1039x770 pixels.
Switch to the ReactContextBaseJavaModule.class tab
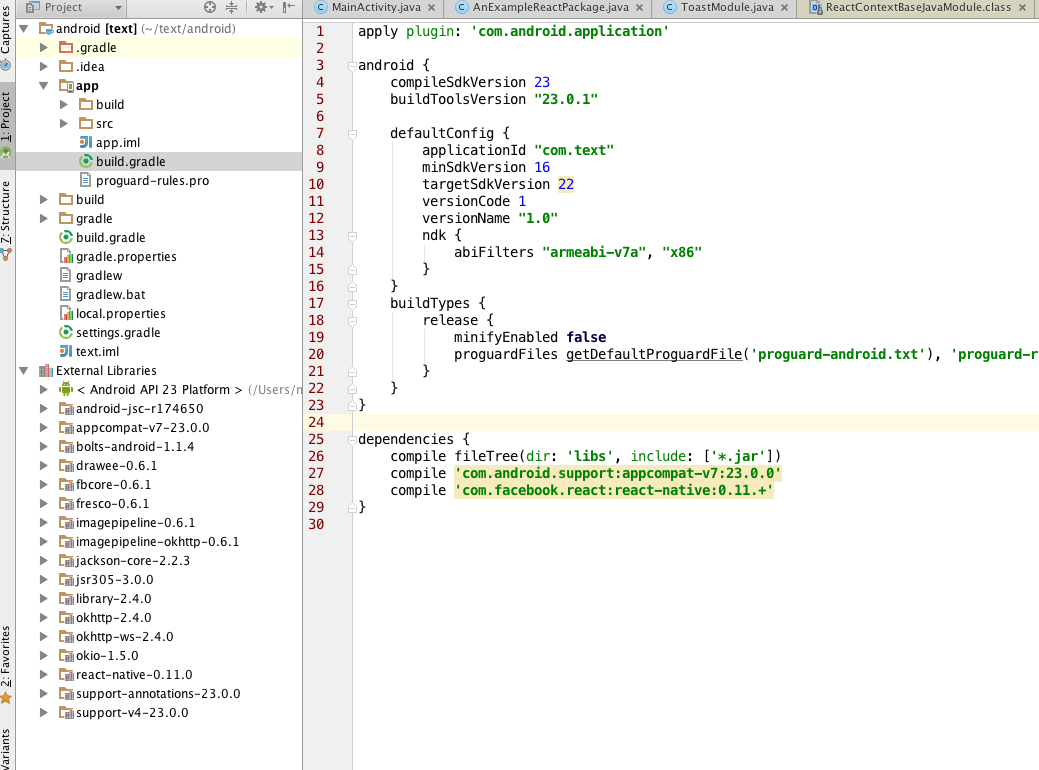tap(918, 7)
